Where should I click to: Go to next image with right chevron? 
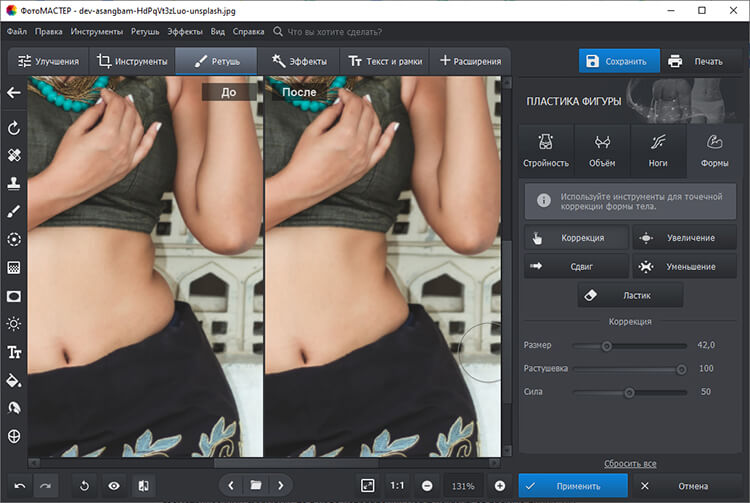coord(281,485)
